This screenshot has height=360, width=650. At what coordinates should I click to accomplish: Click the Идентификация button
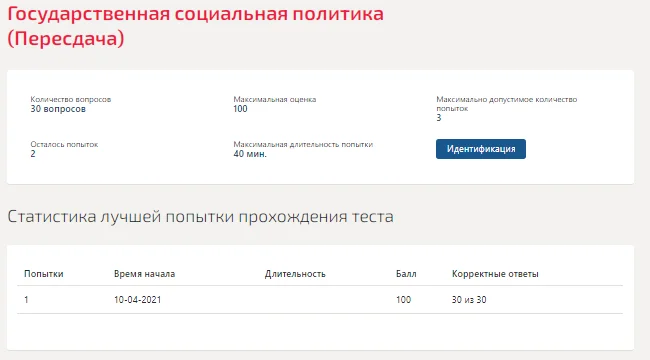pyautogui.click(x=481, y=149)
